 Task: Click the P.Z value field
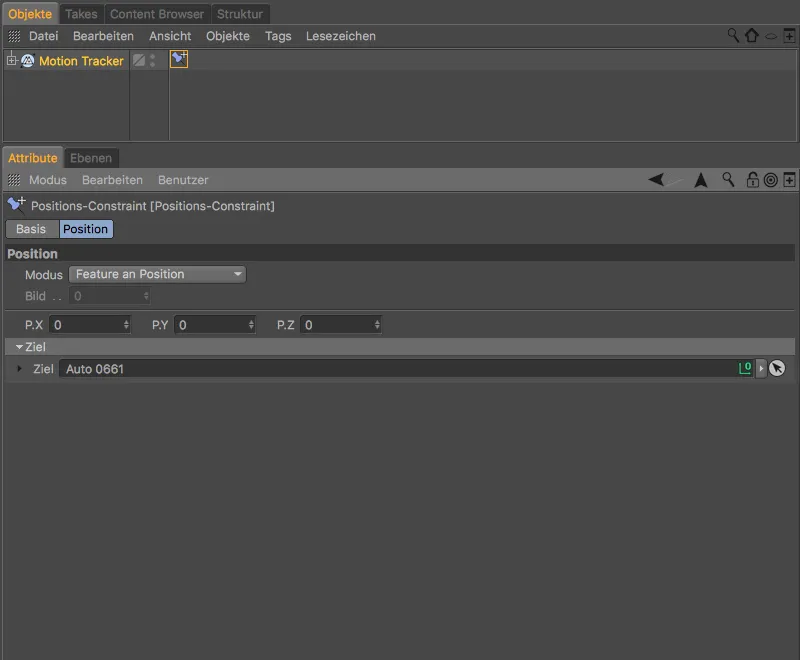(x=341, y=325)
